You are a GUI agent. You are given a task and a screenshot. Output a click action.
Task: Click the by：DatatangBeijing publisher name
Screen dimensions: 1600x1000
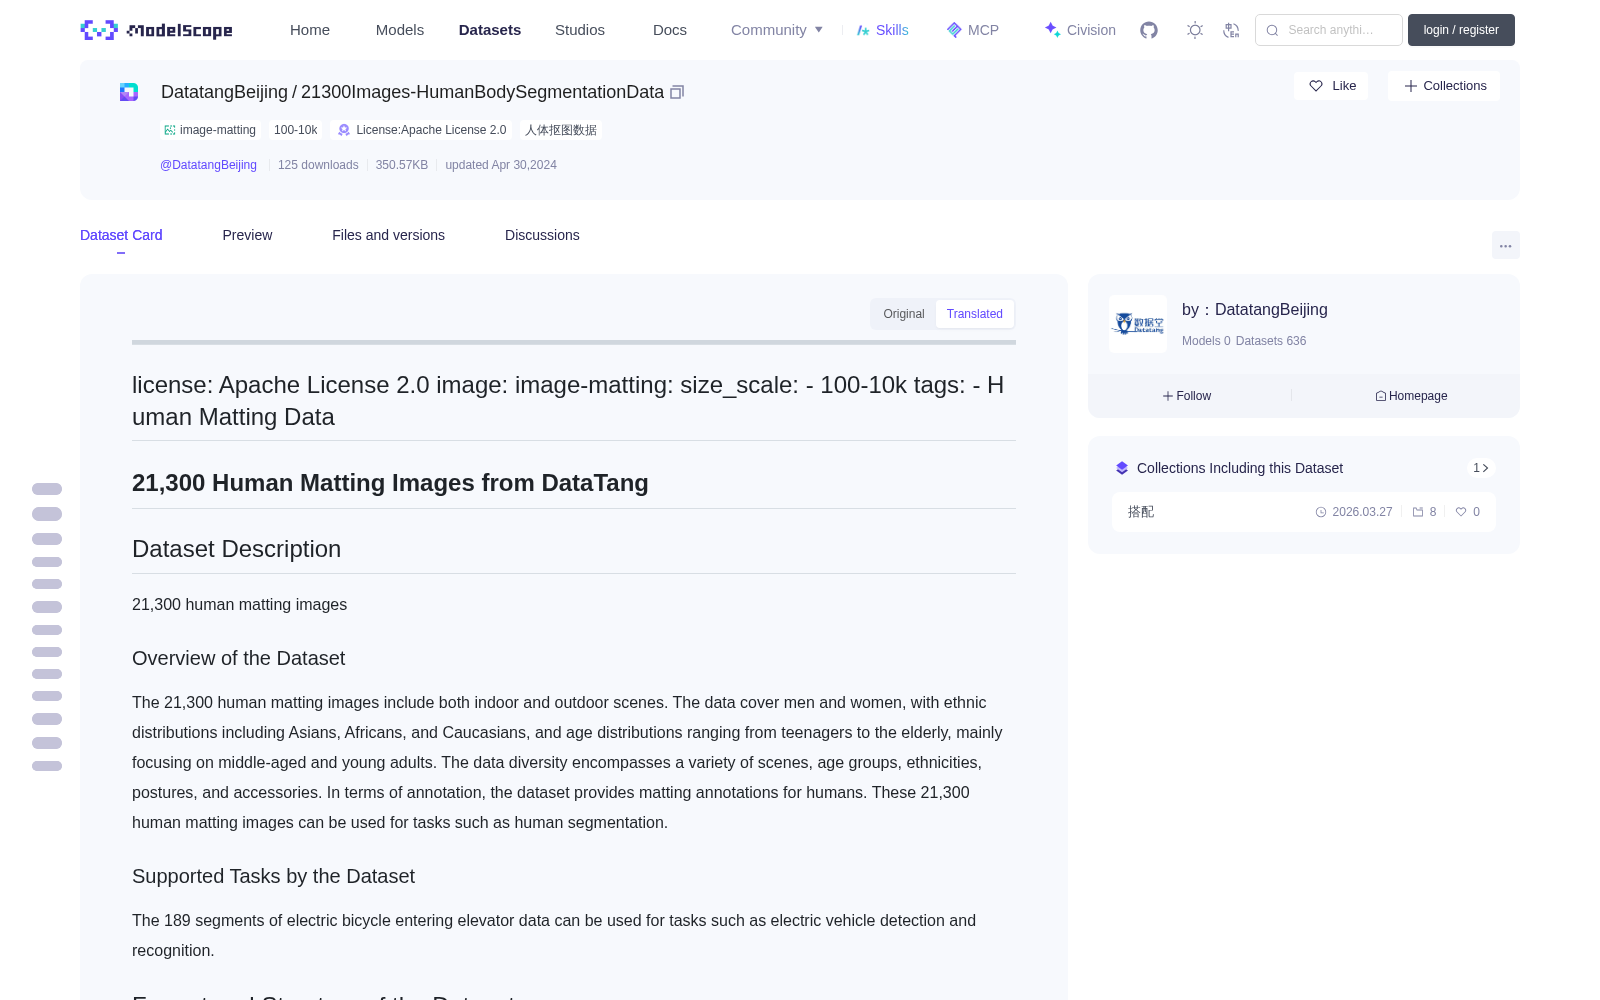click(1255, 310)
